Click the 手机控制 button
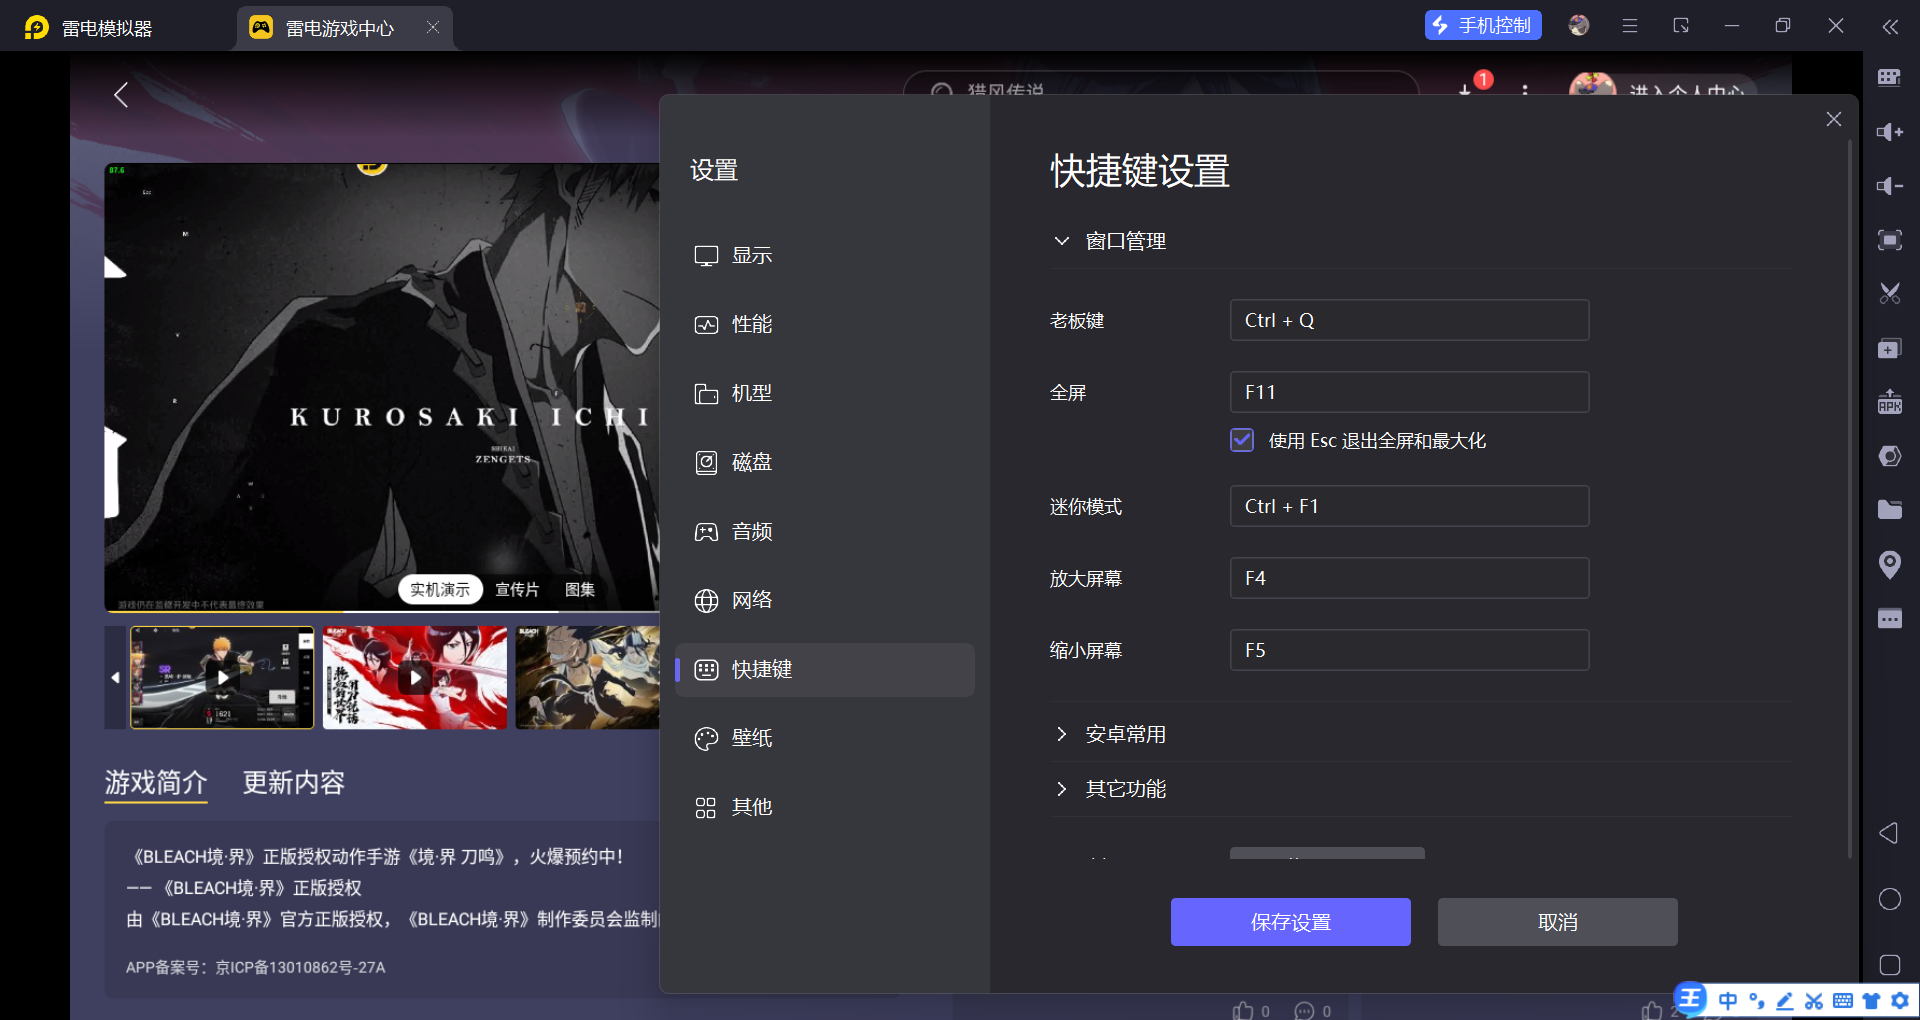Screen dimensions: 1920x1020 [1483, 25]
